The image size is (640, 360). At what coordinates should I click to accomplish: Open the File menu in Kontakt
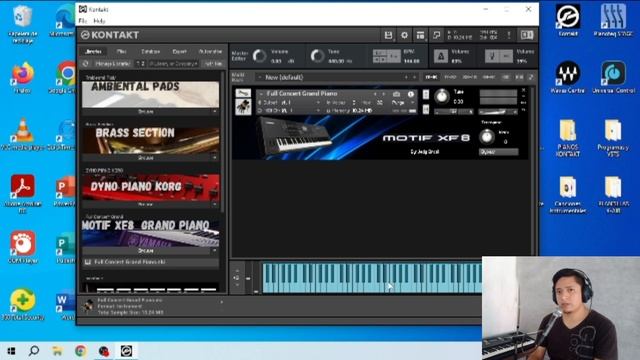tap(83, 21)
